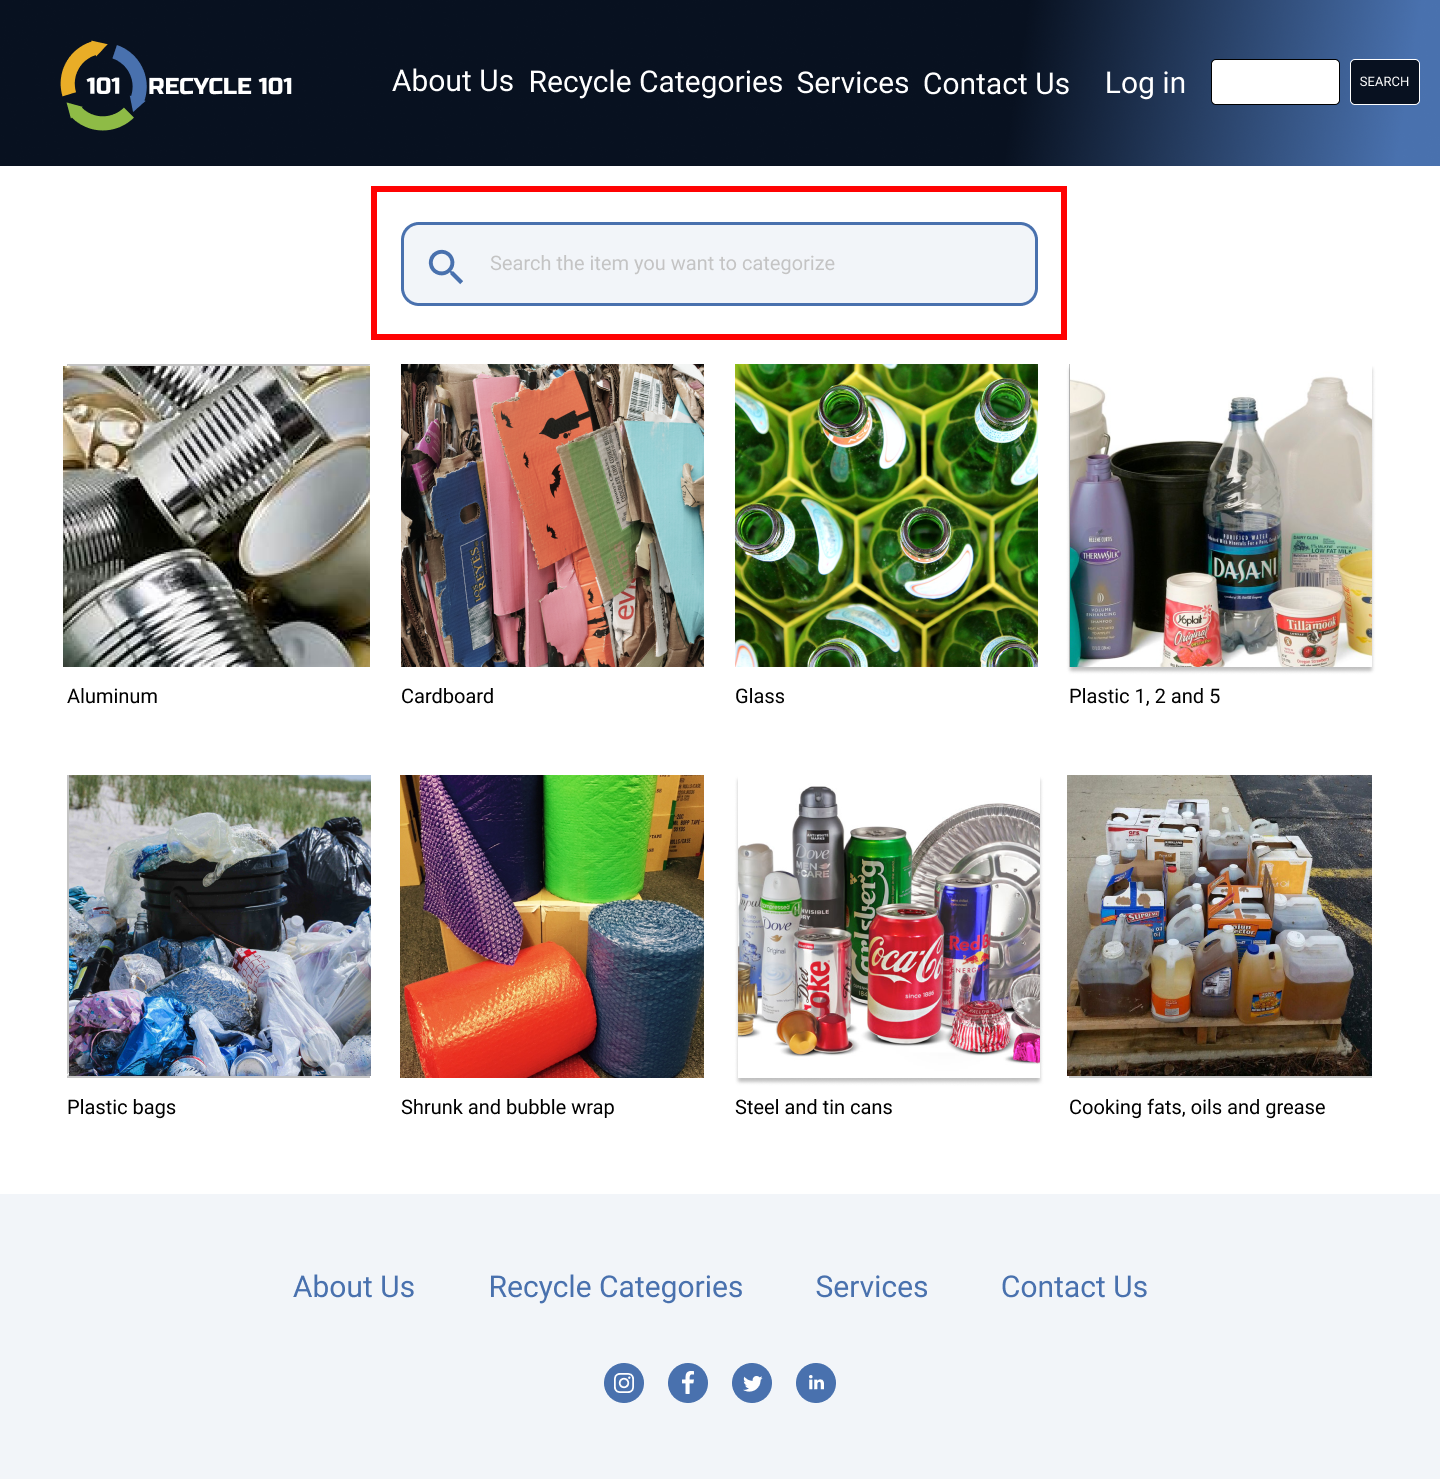The width and height of the screenshot is (1440, 1479).
Task: Open Contact Us in the header menu
Action: click(x=996, y=84)
